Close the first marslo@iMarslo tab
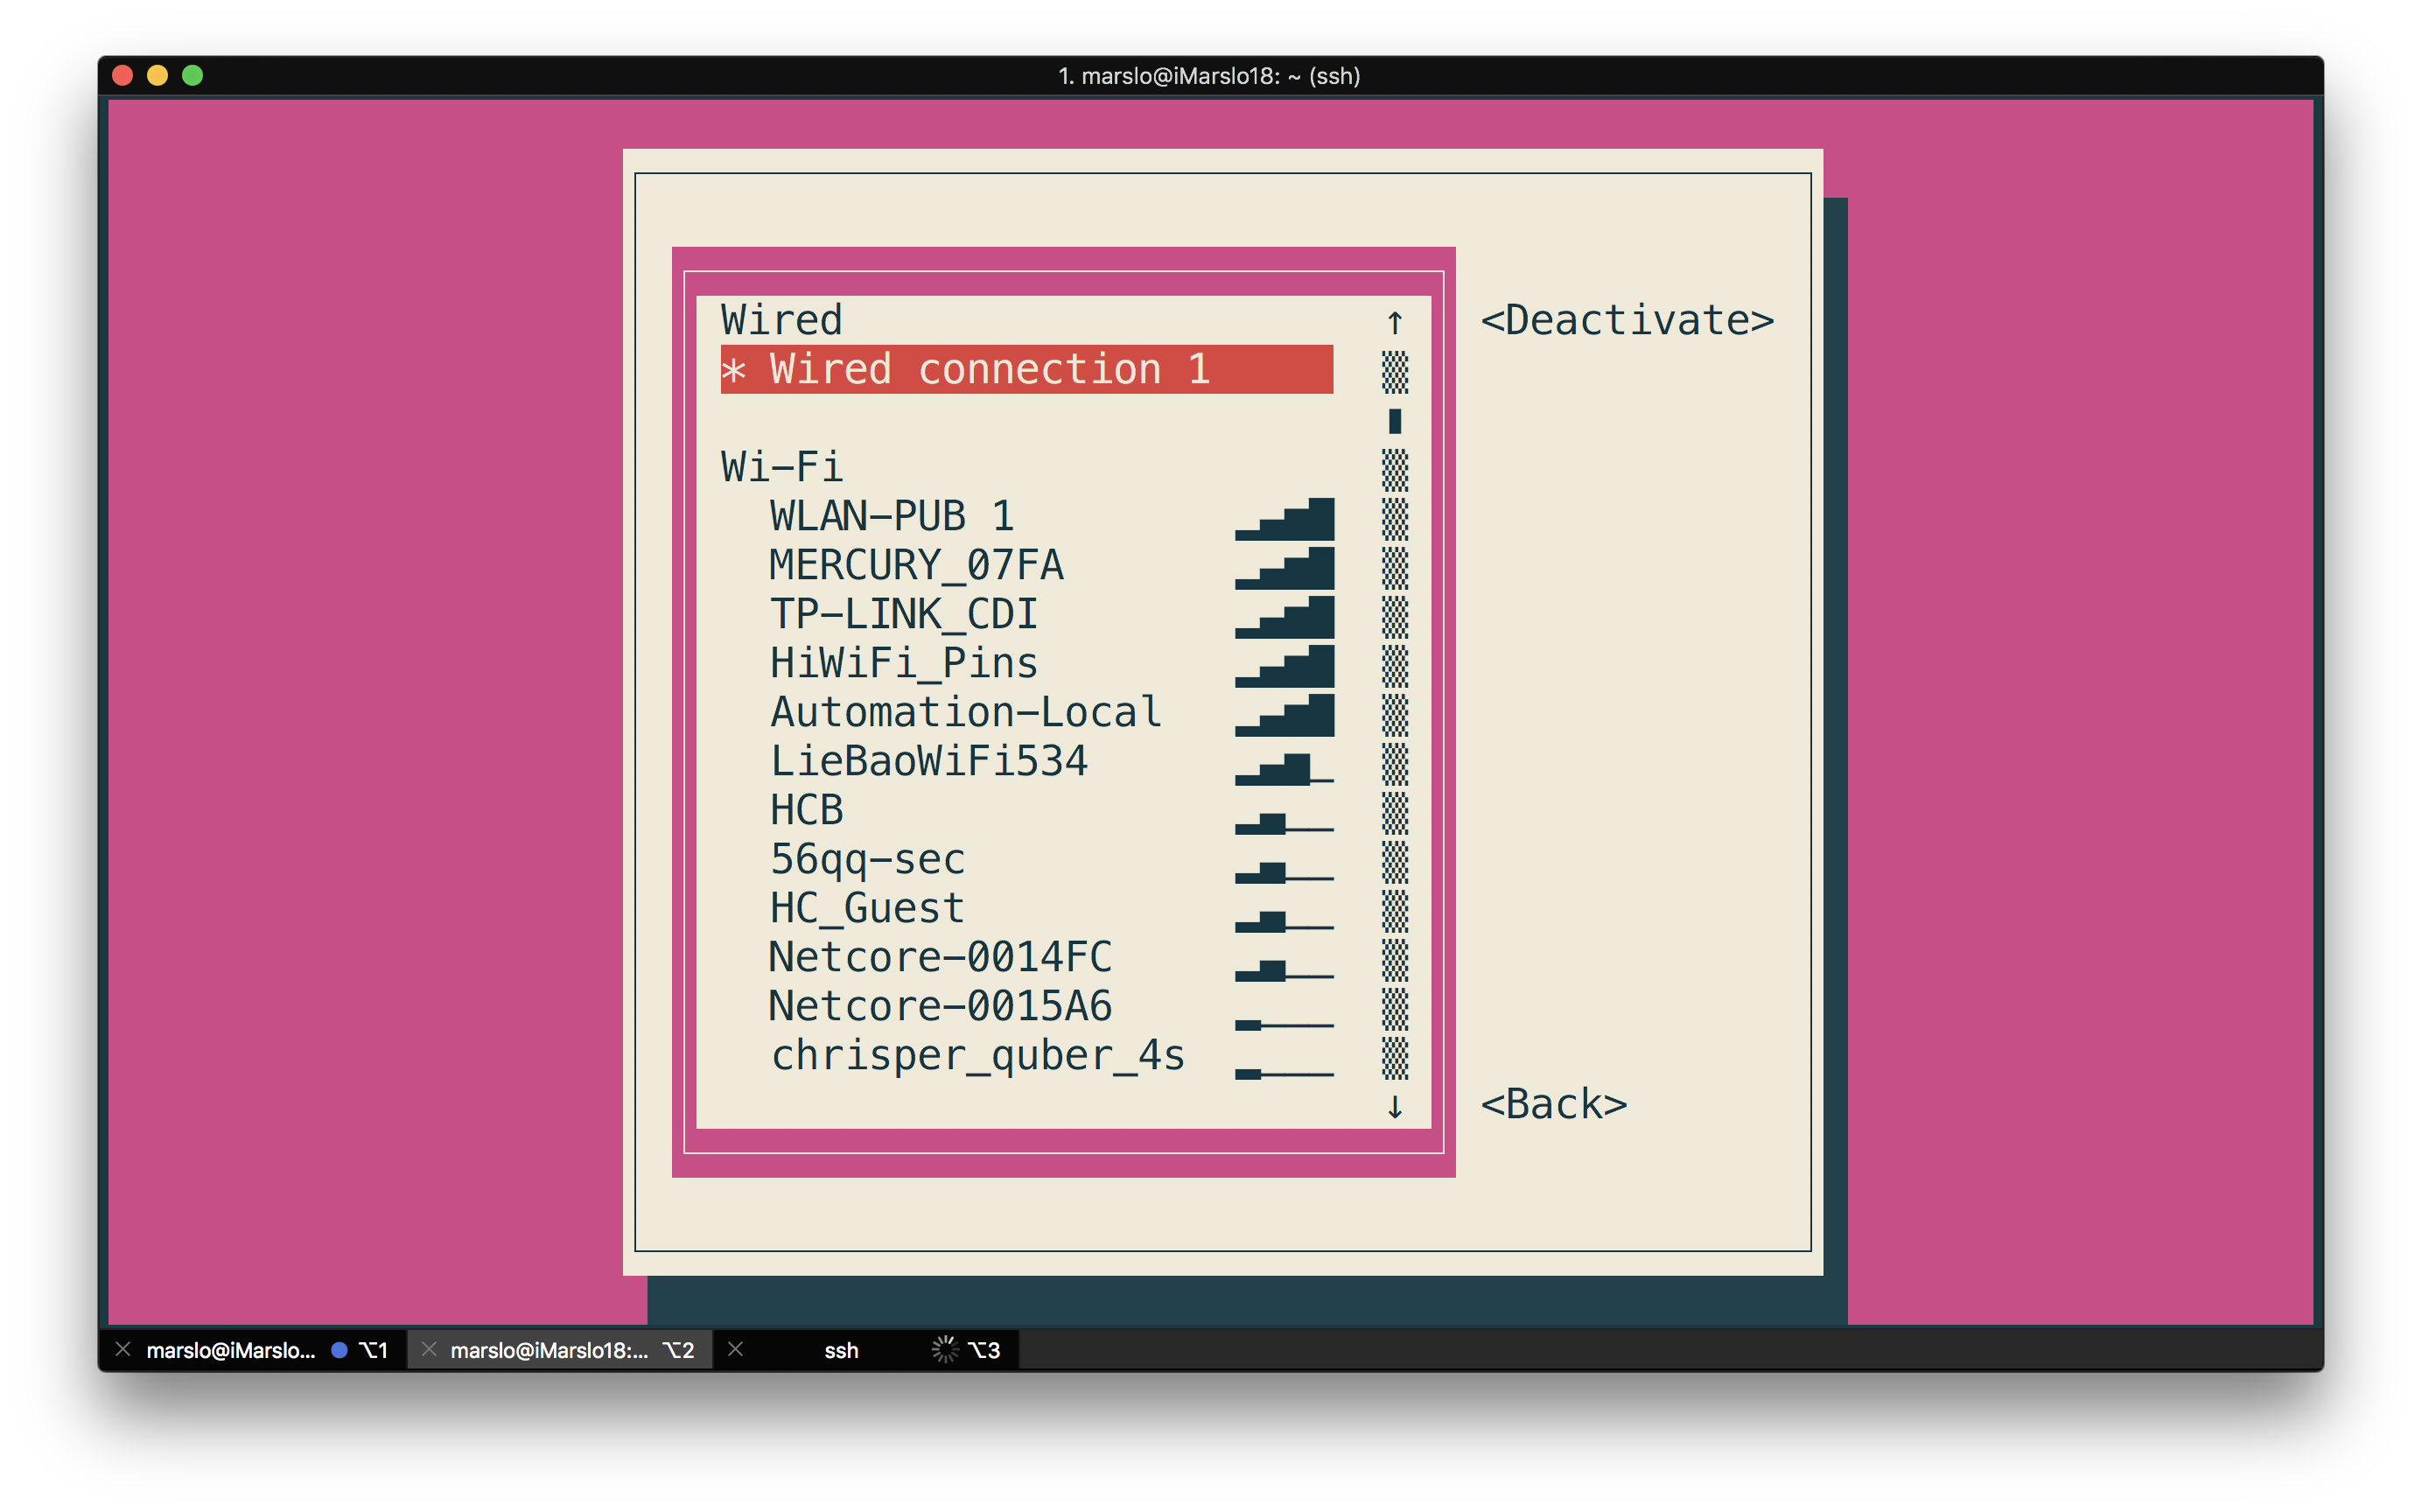Image resolution: width=2422 pixels, height=1512 pixels. coord(123,1349)
